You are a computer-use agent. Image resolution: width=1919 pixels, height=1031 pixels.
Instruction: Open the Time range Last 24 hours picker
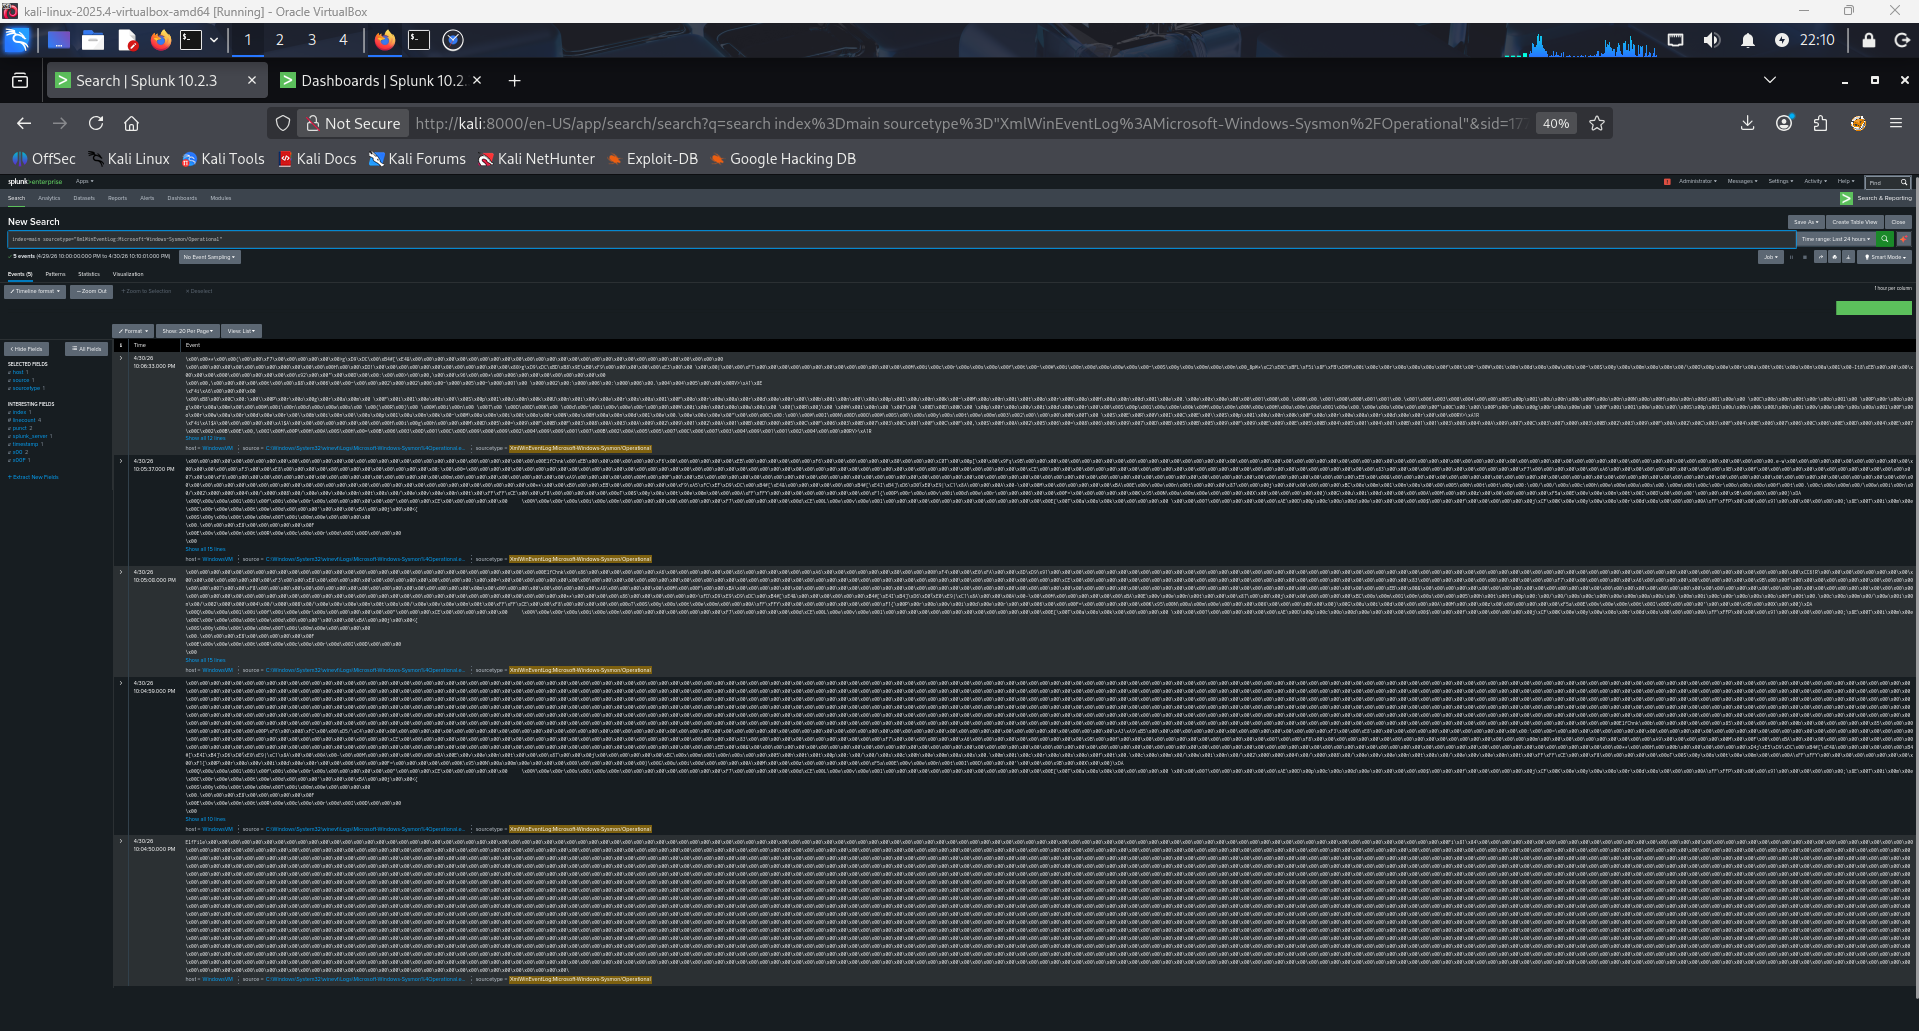1836,239
